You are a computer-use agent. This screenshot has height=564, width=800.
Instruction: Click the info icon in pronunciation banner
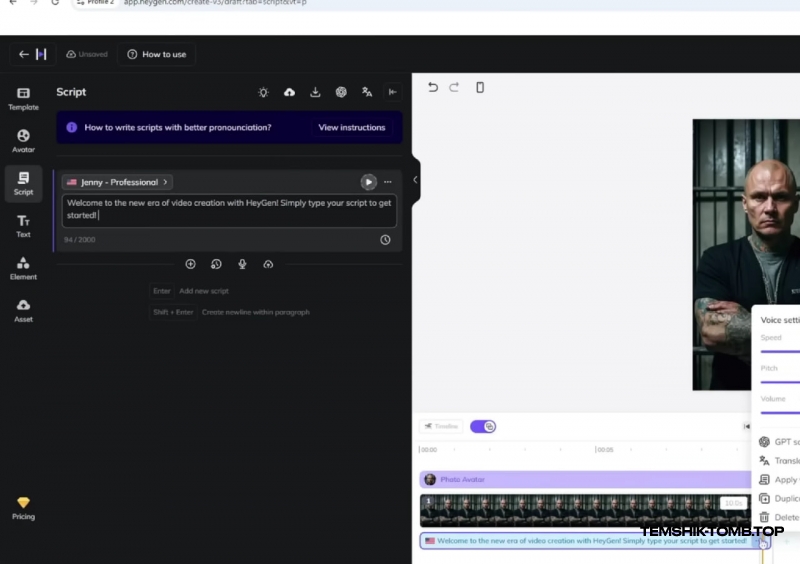71,127
